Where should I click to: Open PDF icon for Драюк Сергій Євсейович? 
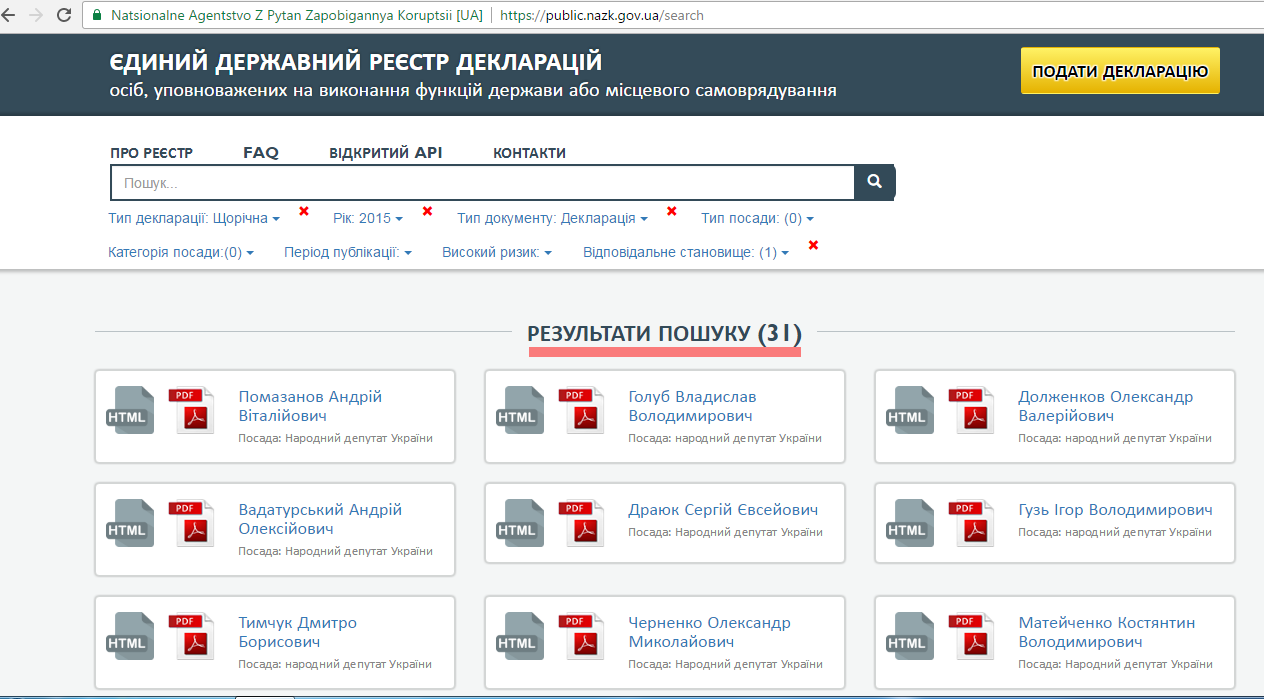pyautogui.click(x=581, y=523)
